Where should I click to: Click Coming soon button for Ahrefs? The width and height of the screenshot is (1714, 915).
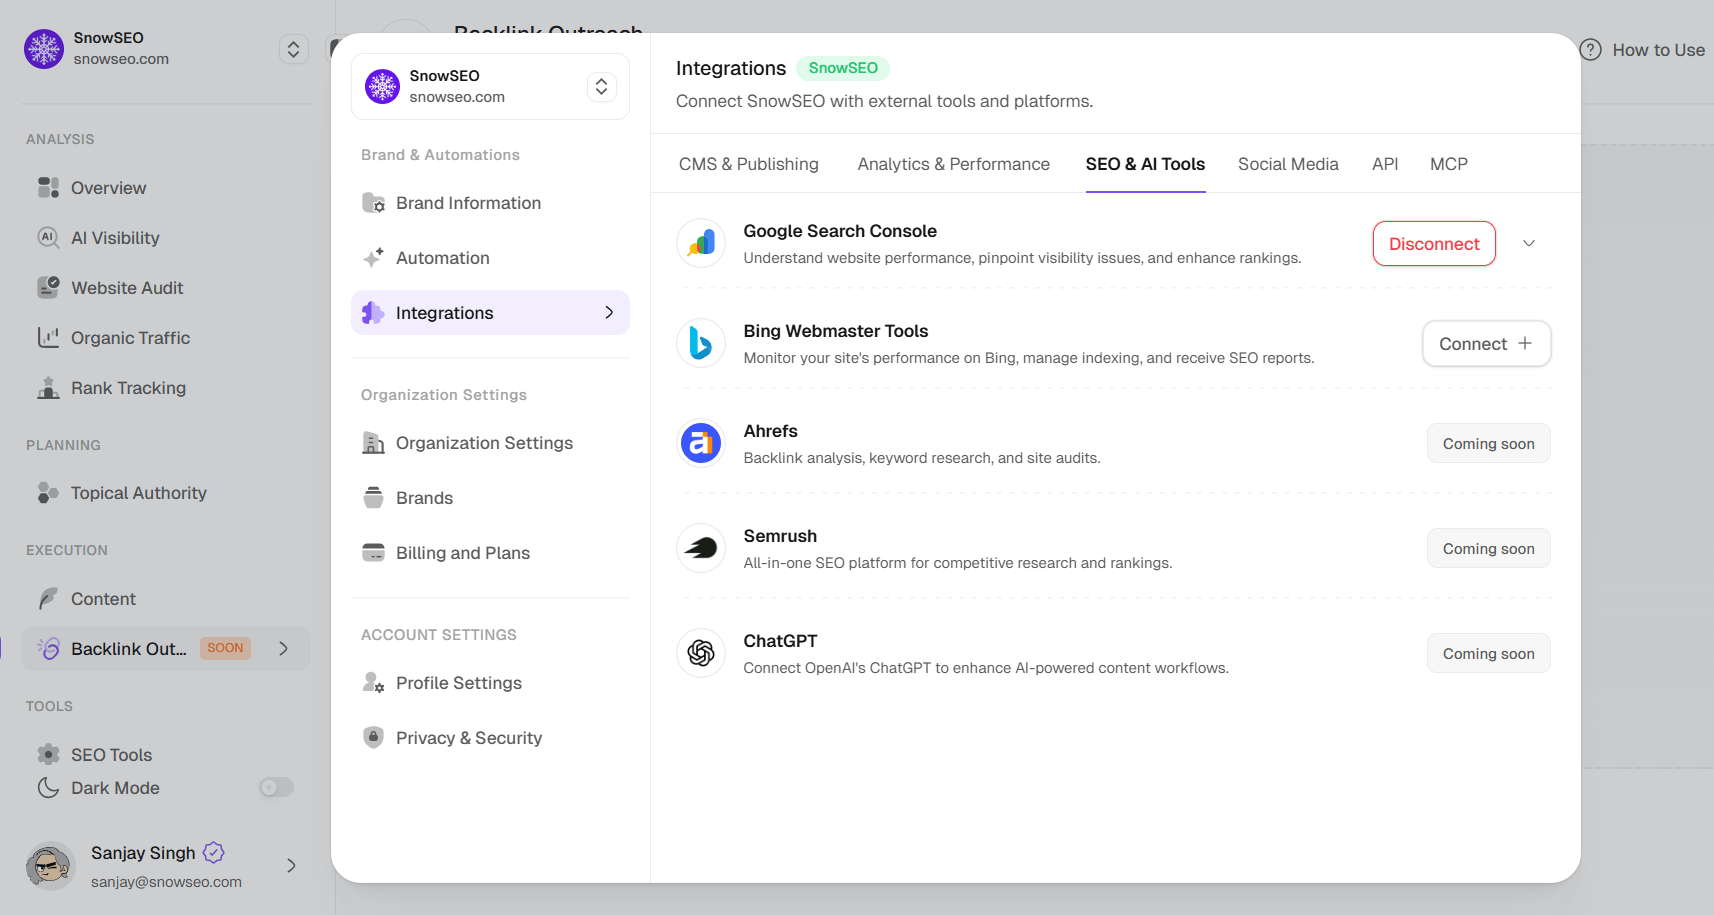point(1489,444)
